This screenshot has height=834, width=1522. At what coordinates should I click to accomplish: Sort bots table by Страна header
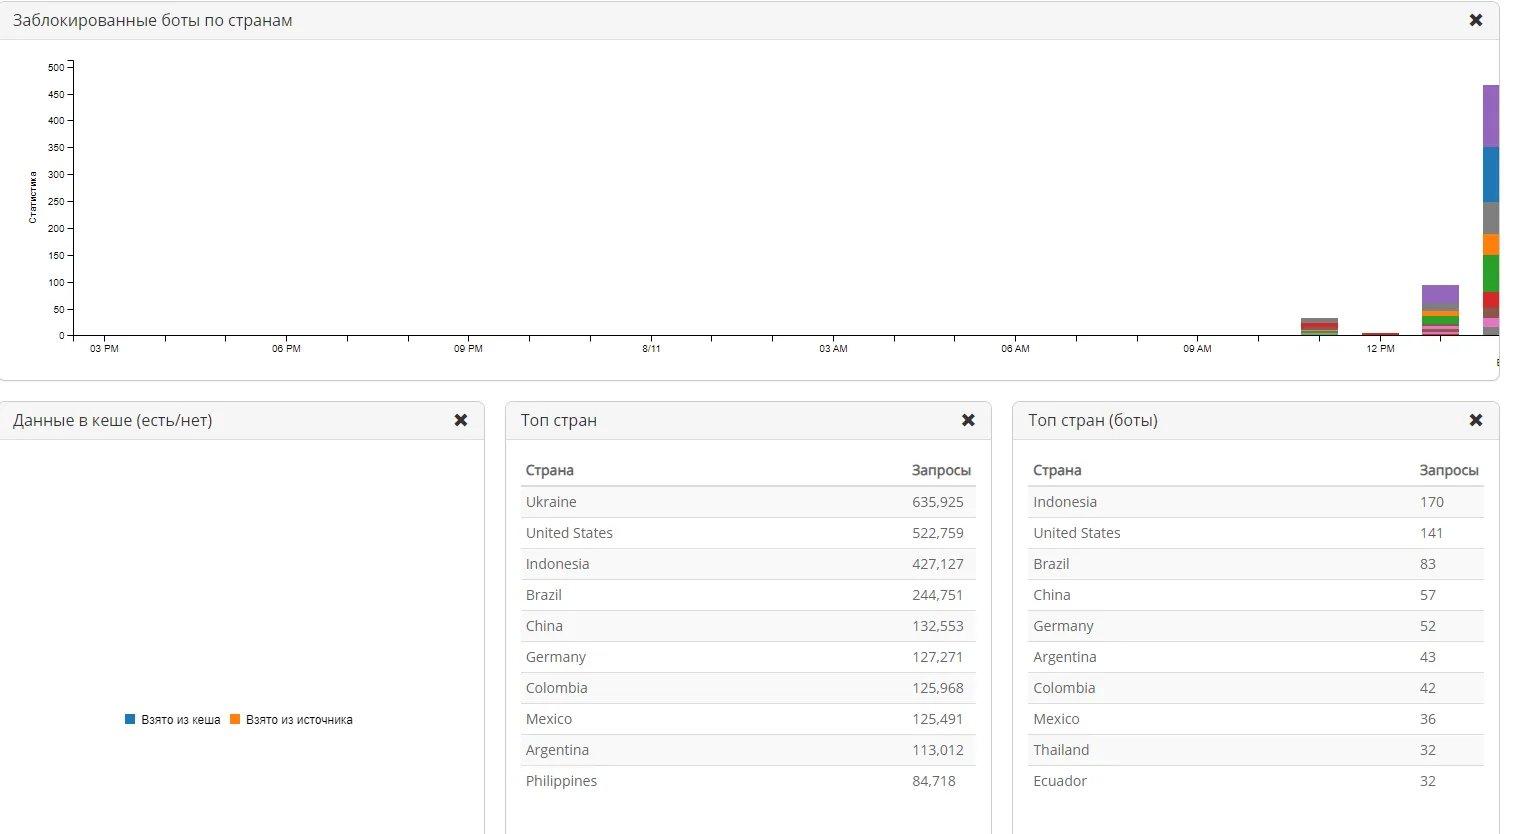point(1057,470)
